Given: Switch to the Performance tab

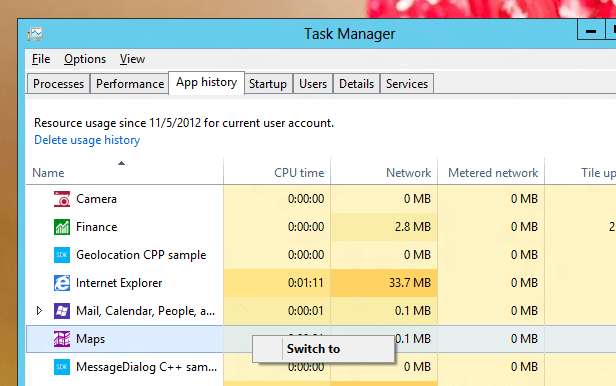Looking at the screenshot, I should [130, 84].
